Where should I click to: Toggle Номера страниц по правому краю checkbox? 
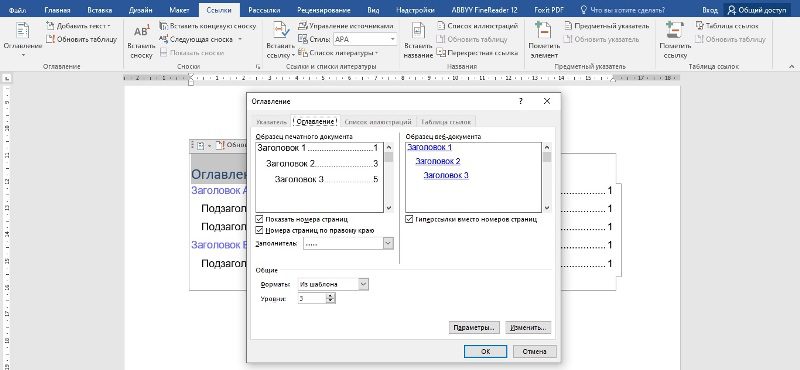[259, 230]
